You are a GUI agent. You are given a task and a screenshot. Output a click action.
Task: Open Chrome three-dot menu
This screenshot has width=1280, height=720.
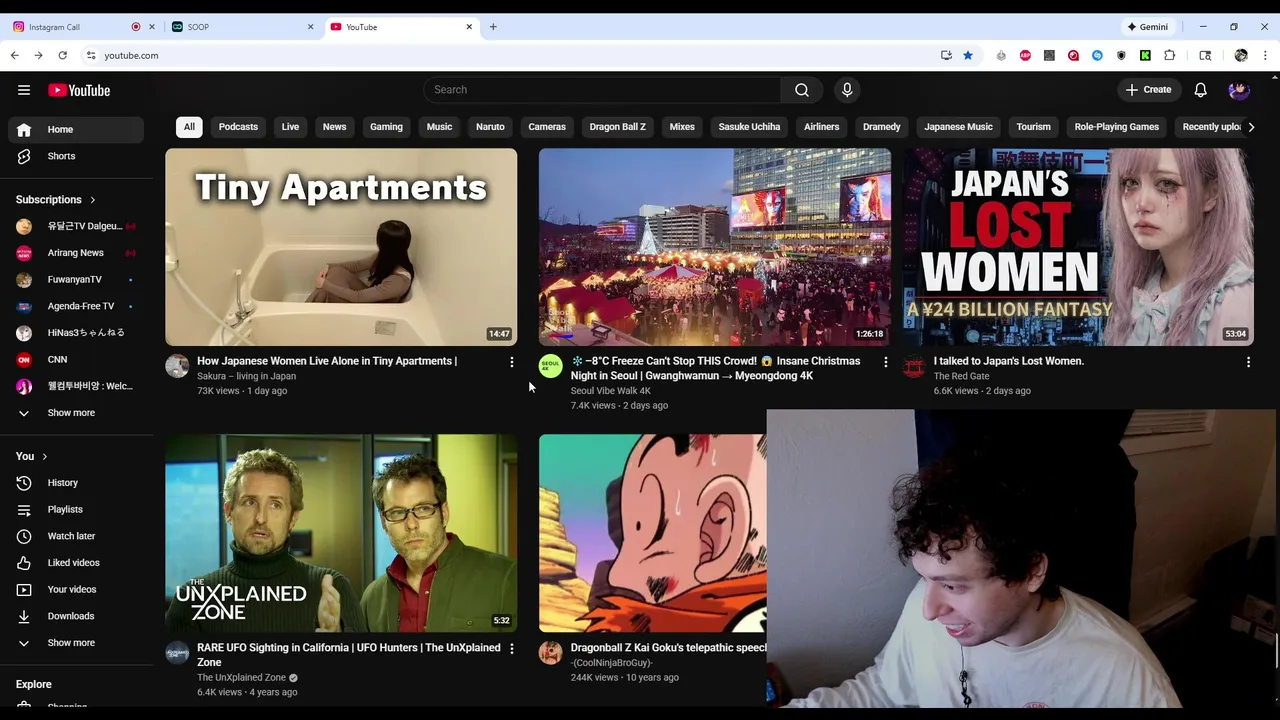click(1265, 56)
